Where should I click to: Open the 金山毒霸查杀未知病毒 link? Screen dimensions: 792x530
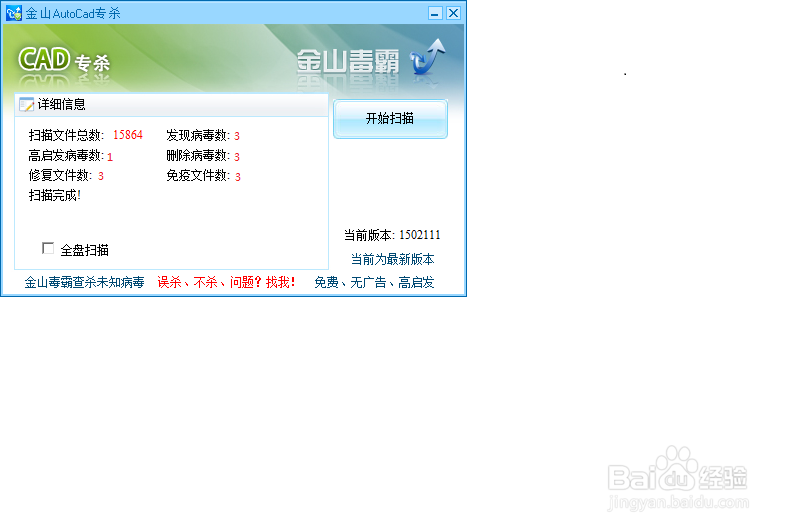tap(84, 282)
